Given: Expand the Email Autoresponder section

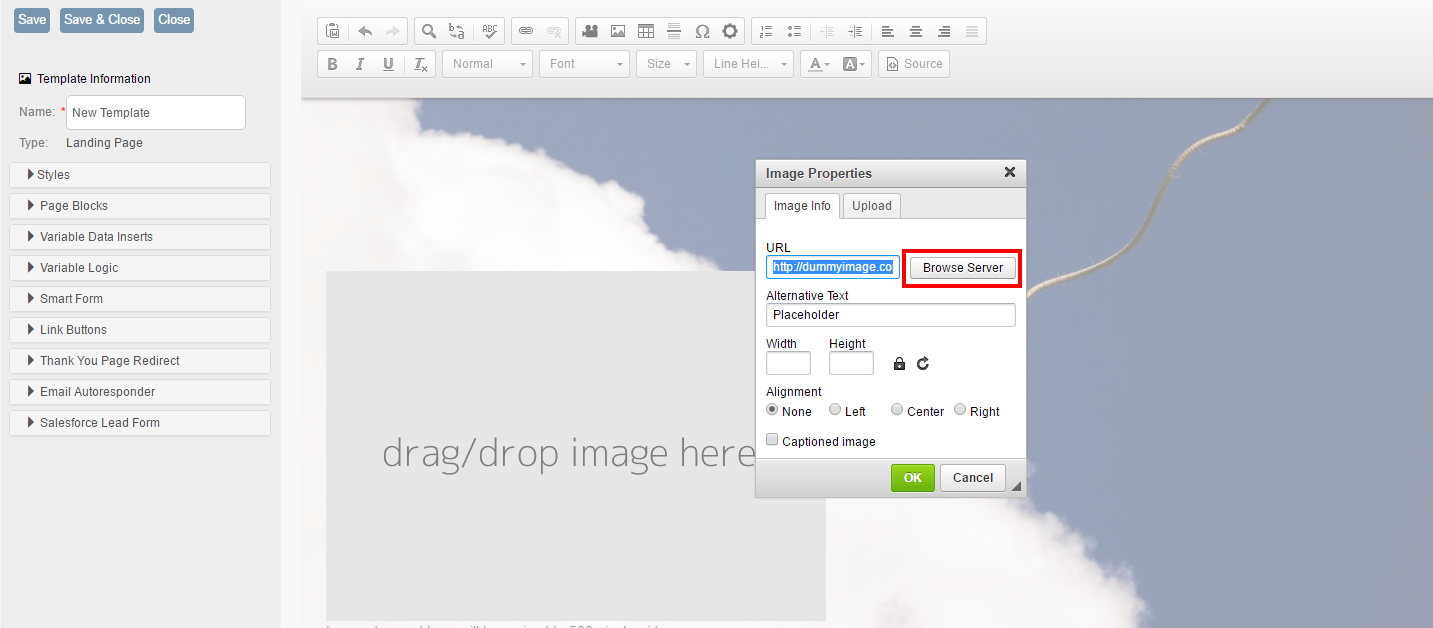Looking at the screenshot, I should (140, 392).
